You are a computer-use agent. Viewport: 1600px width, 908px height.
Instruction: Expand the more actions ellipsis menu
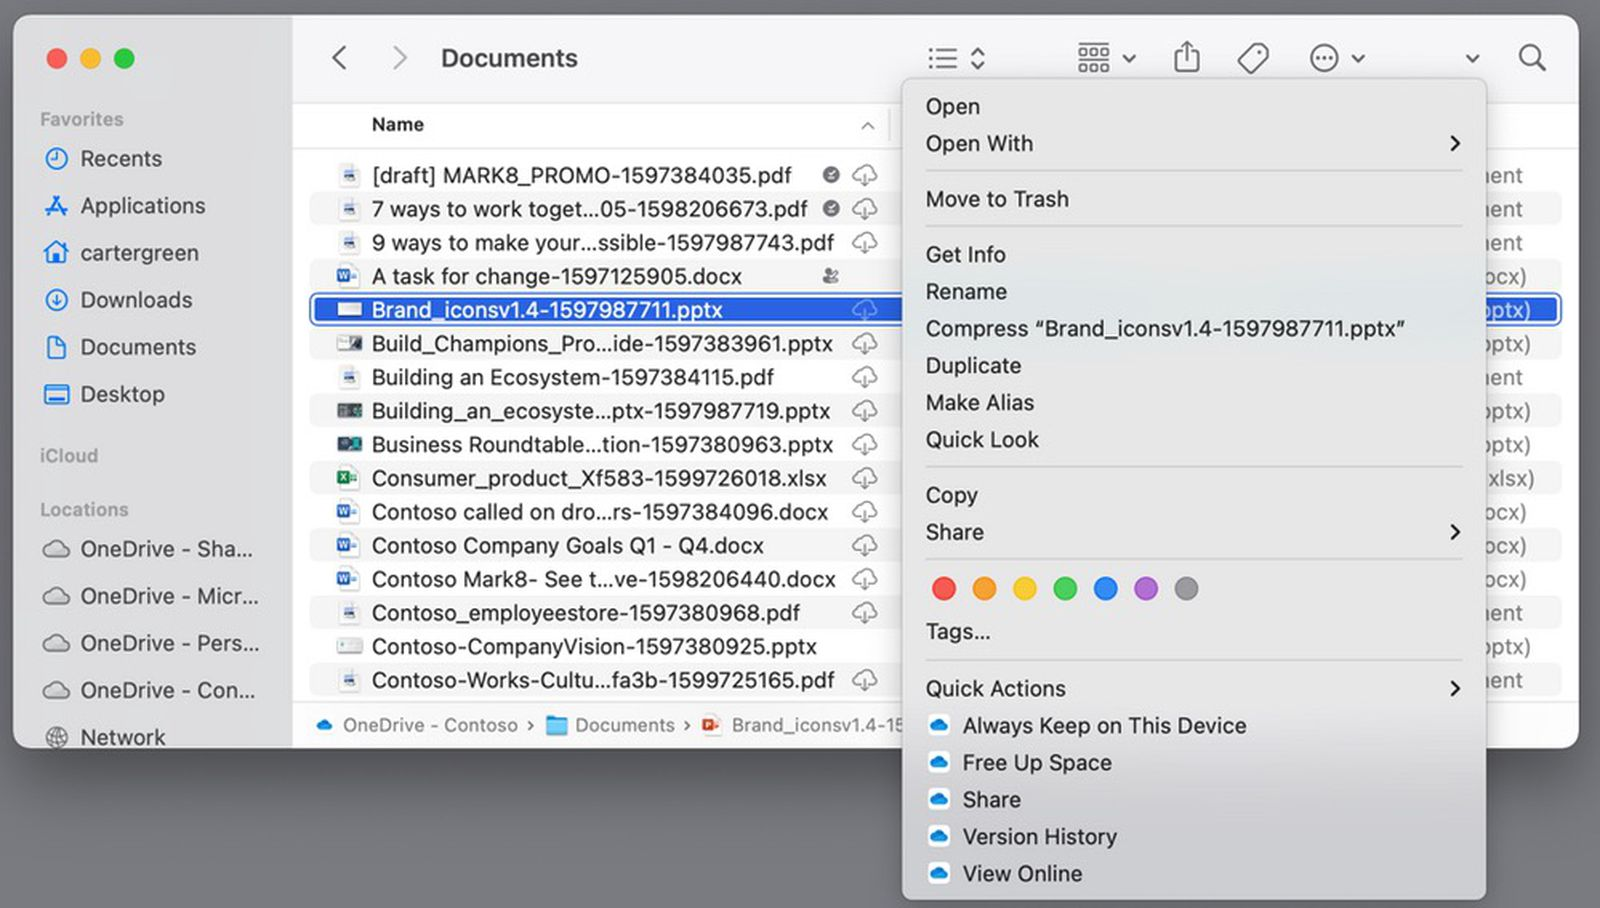point(1336,58)
